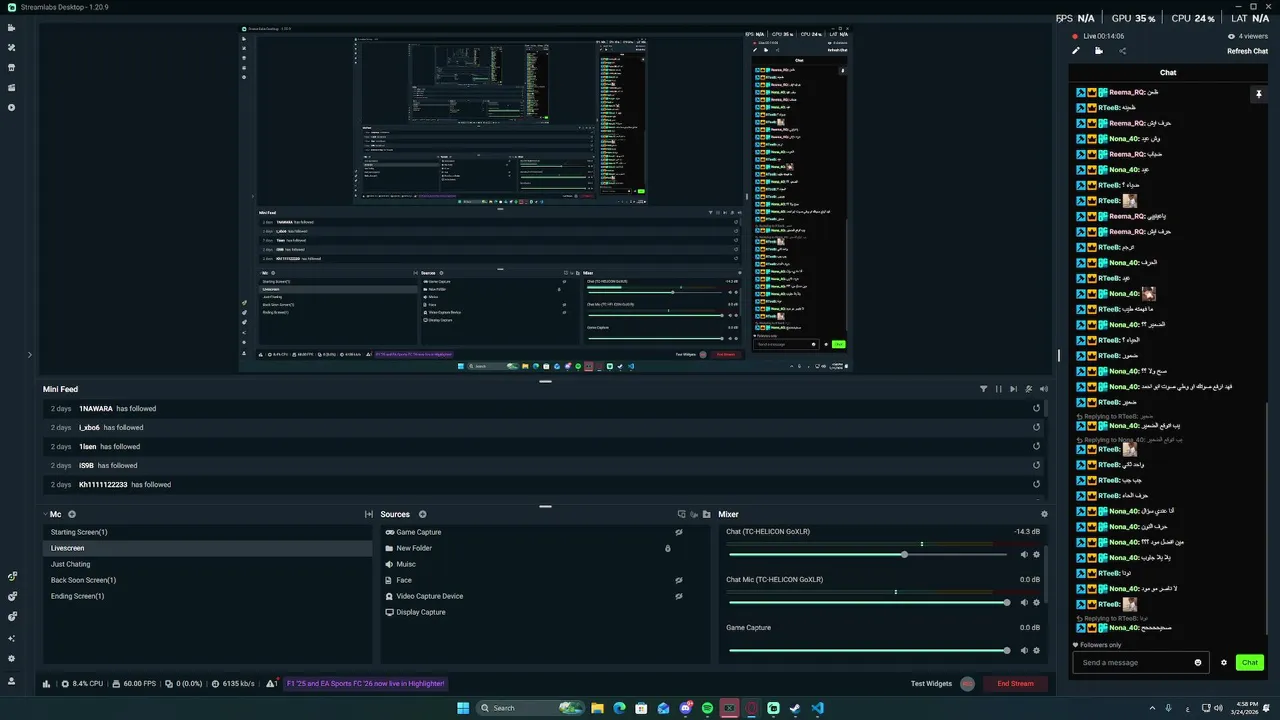The width and height of the screenshot is (1280, 720).
Task: Start recording with the REC button
Action: pos(967,684)
